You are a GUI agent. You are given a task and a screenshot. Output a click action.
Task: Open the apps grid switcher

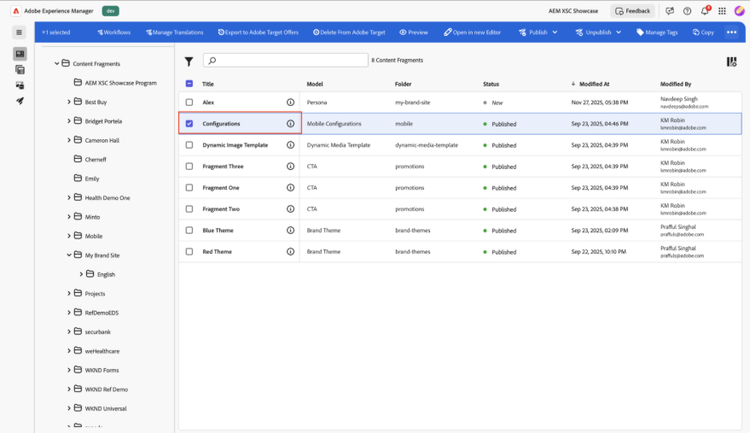(721, 11)
